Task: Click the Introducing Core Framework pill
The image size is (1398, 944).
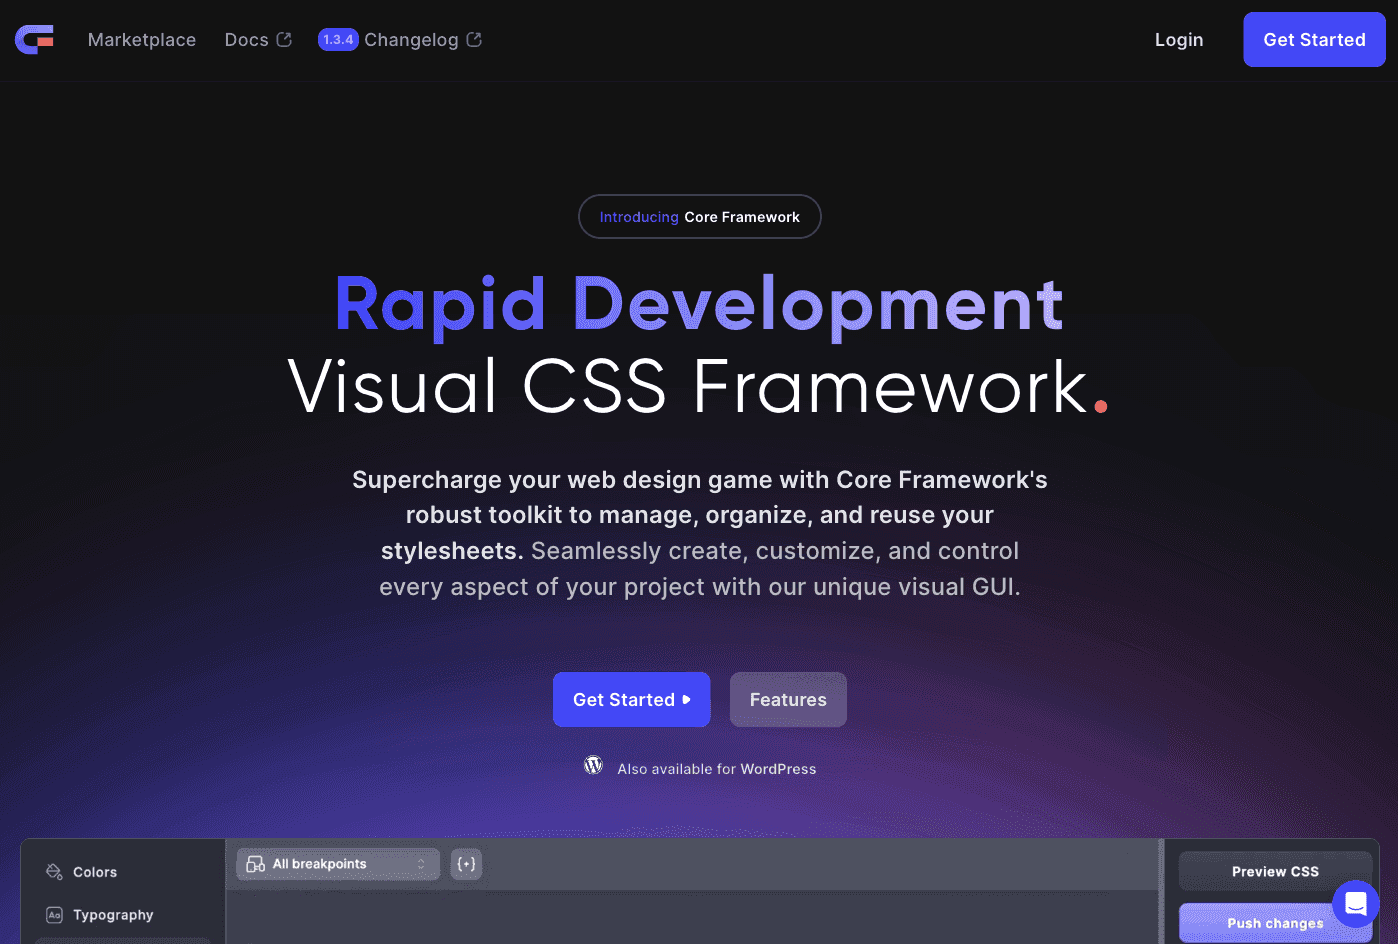Action: [700, 217]
